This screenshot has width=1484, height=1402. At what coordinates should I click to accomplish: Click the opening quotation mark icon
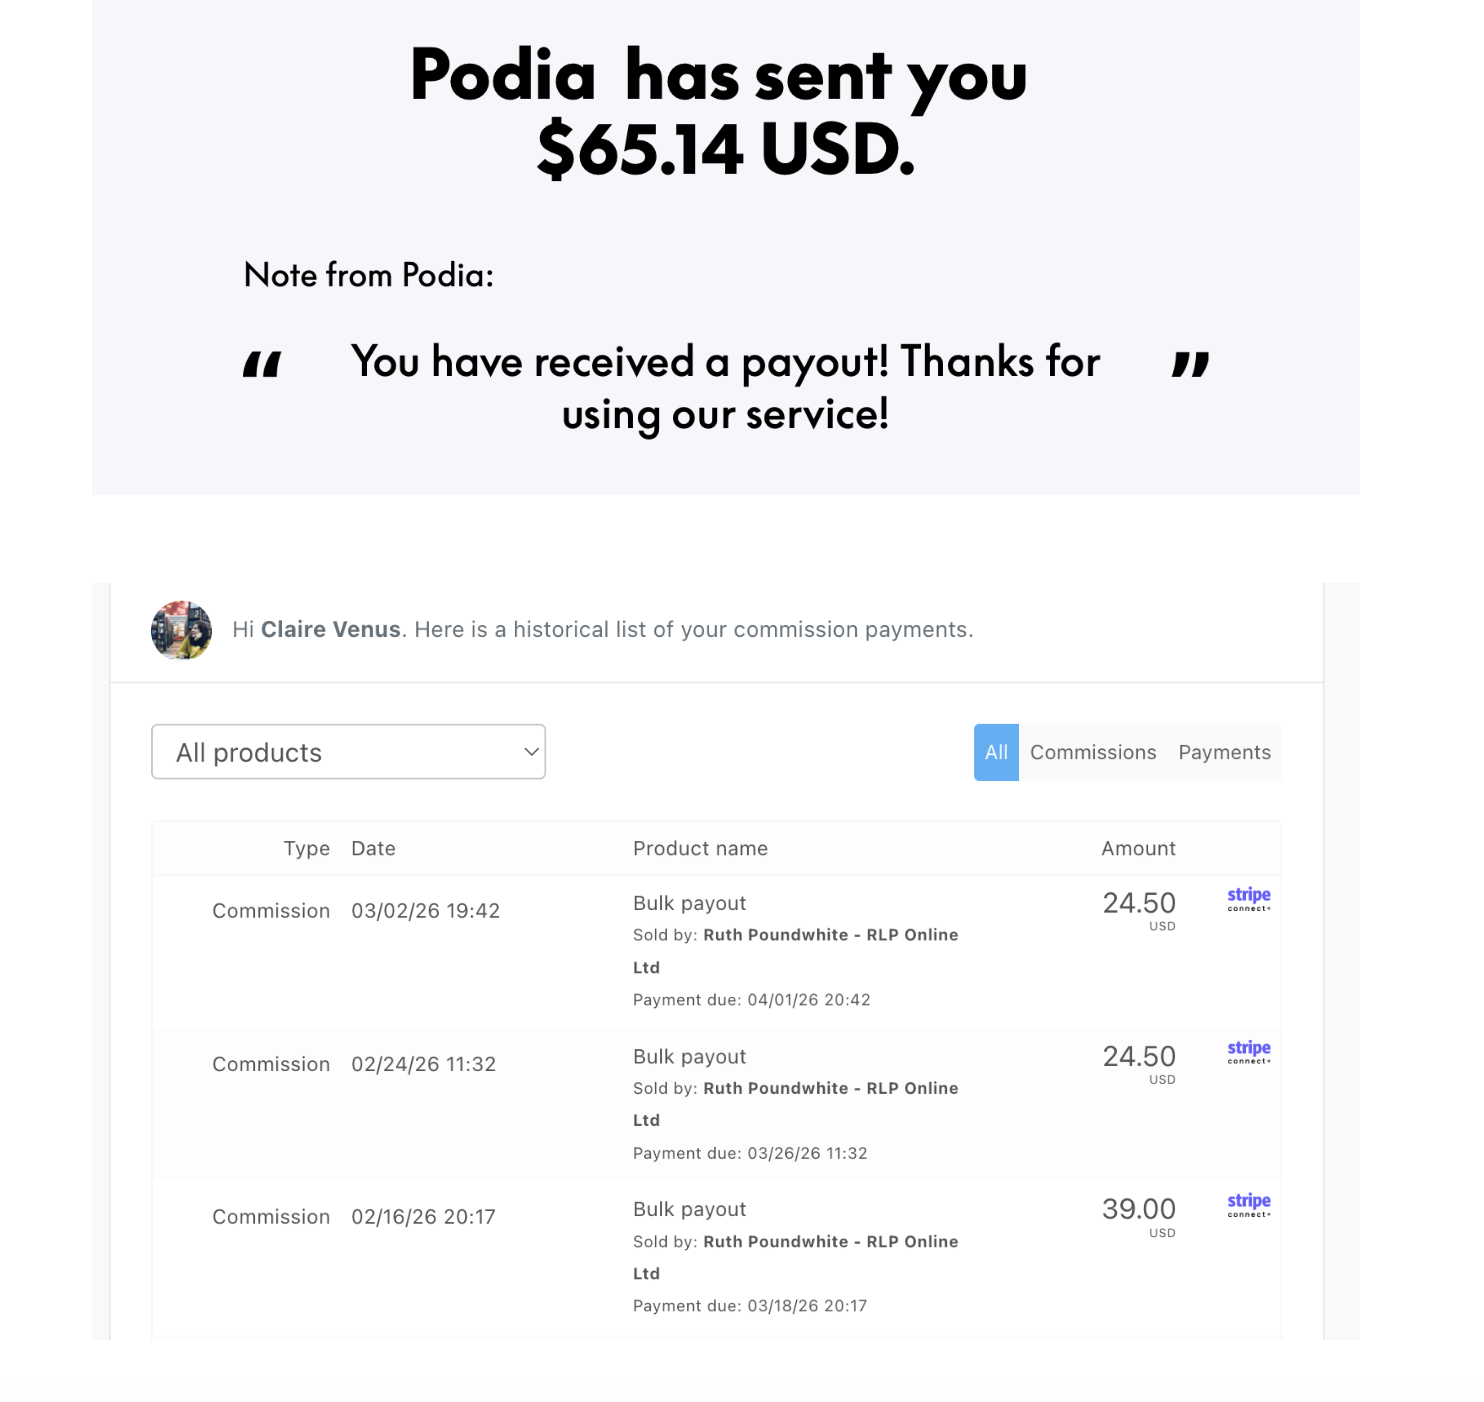tap(262, 365)
